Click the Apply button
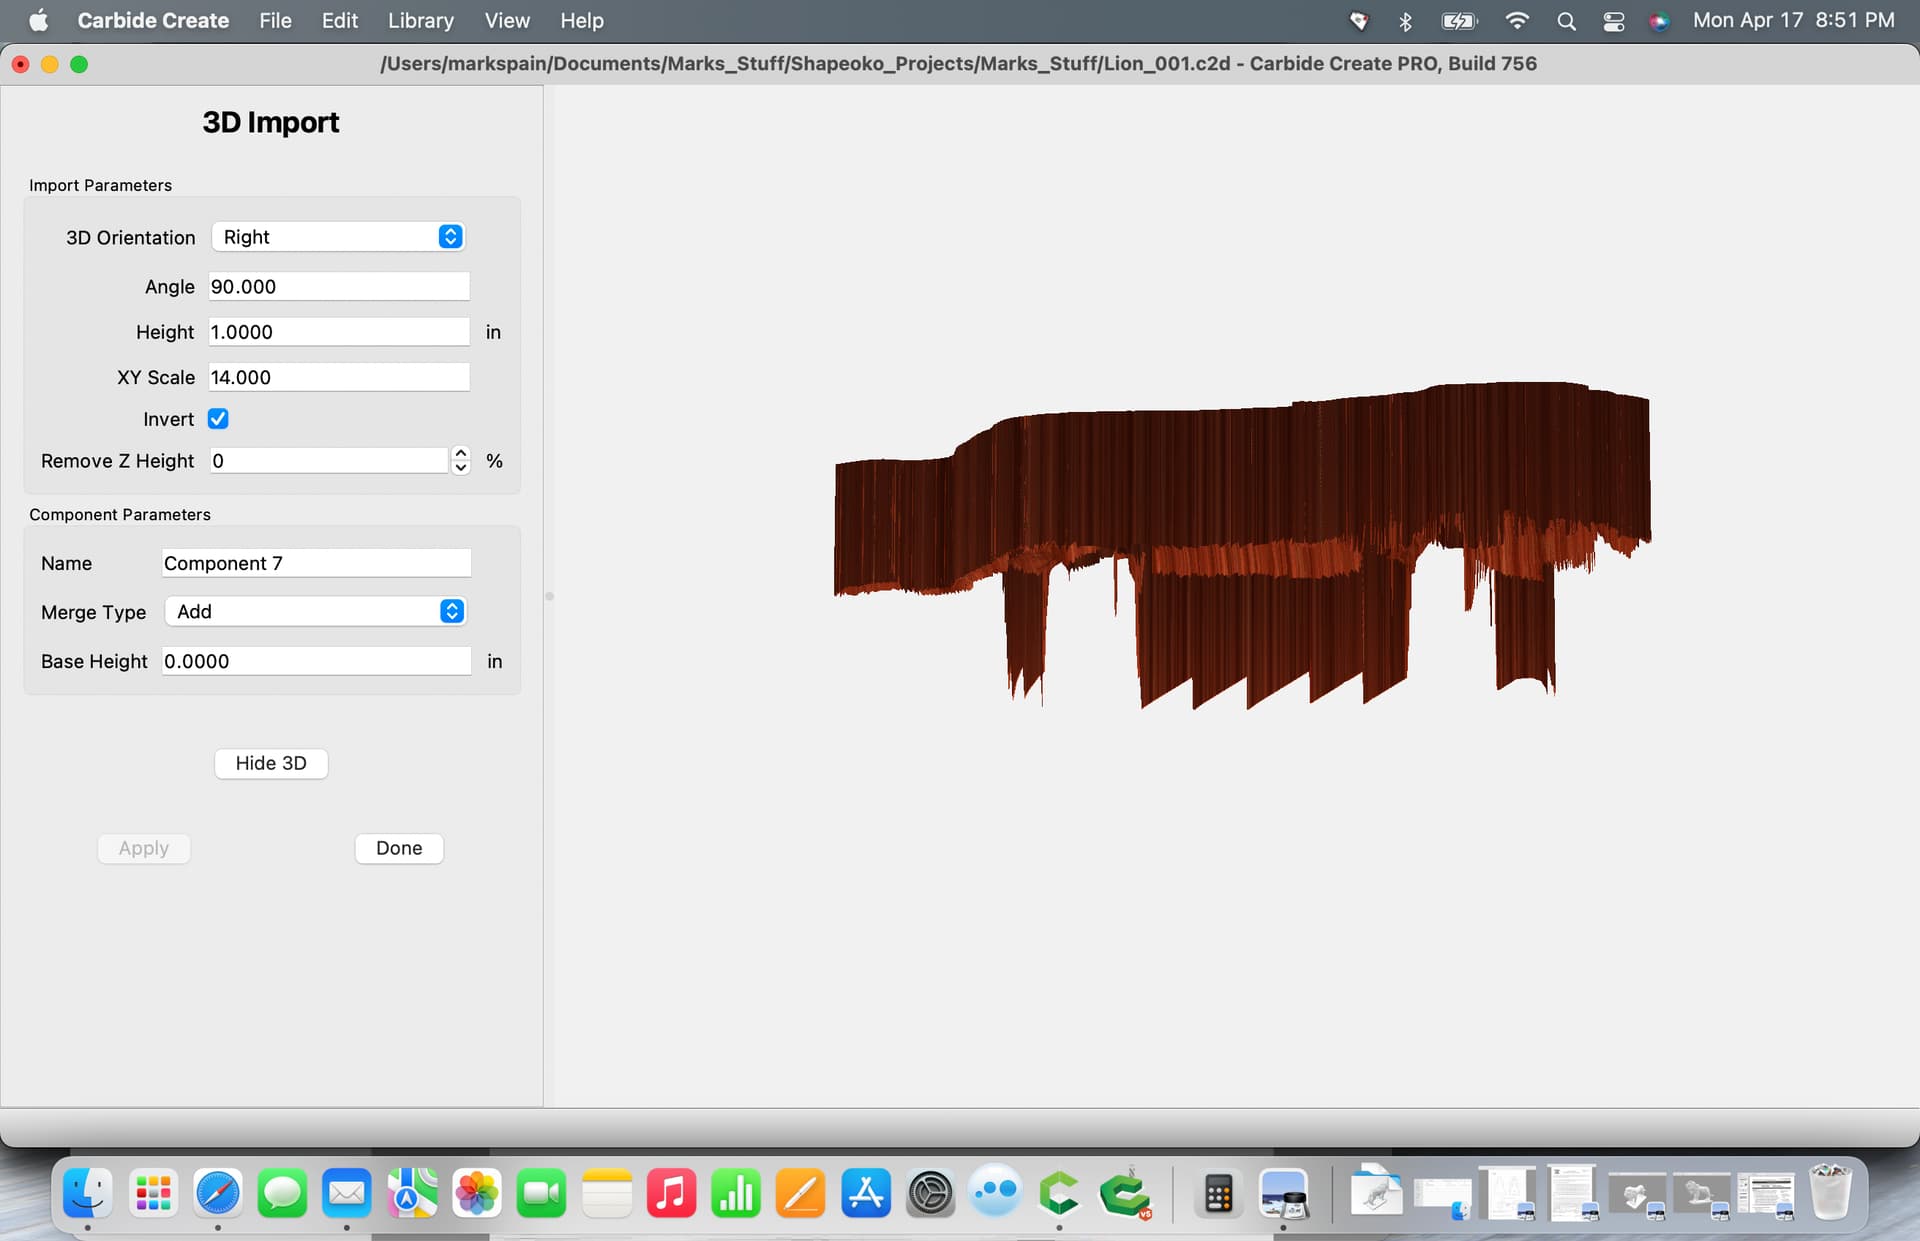 click(144, 848)
